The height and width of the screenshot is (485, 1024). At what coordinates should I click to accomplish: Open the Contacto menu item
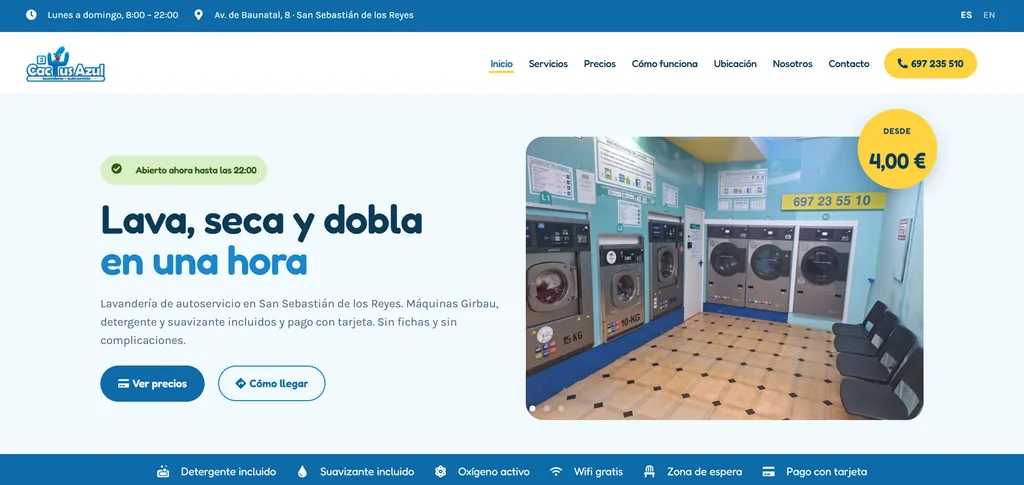pyautogui.click(x=849, y=64)
